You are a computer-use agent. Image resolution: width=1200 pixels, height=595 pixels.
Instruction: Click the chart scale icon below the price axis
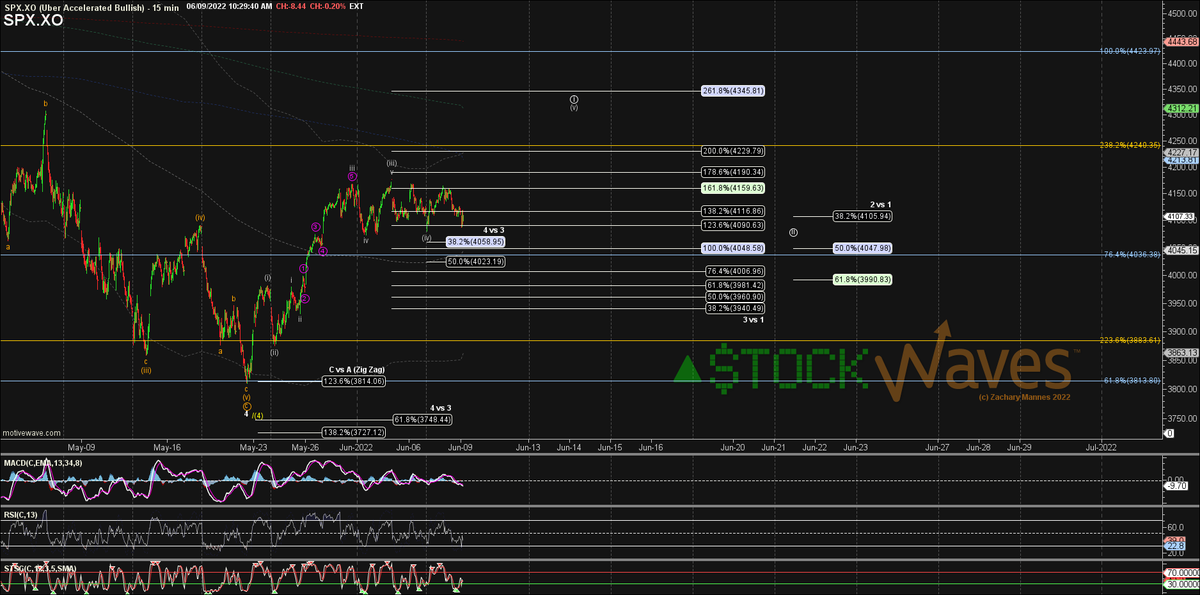[x=1169, y=434]
